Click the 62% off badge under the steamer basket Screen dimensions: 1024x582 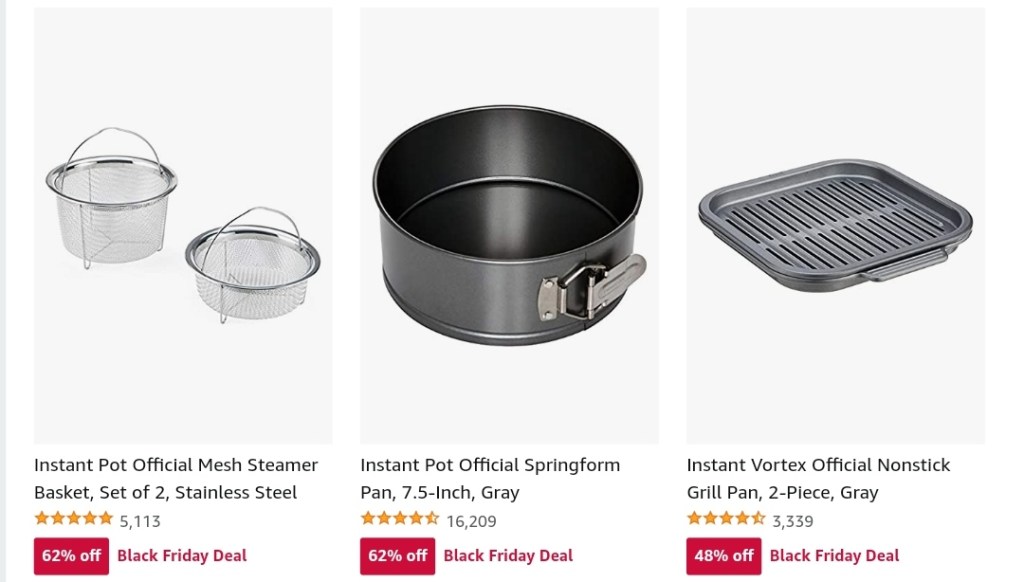click(71, 556)
